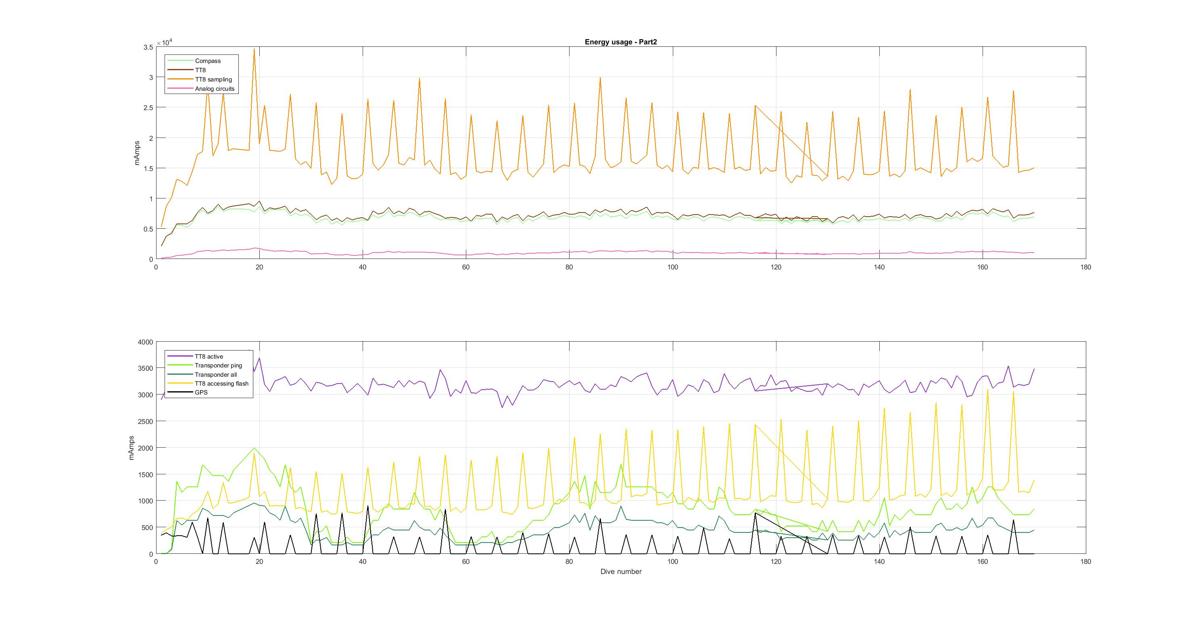Click the "Dive number" x-axis label

tap(620, 572)
